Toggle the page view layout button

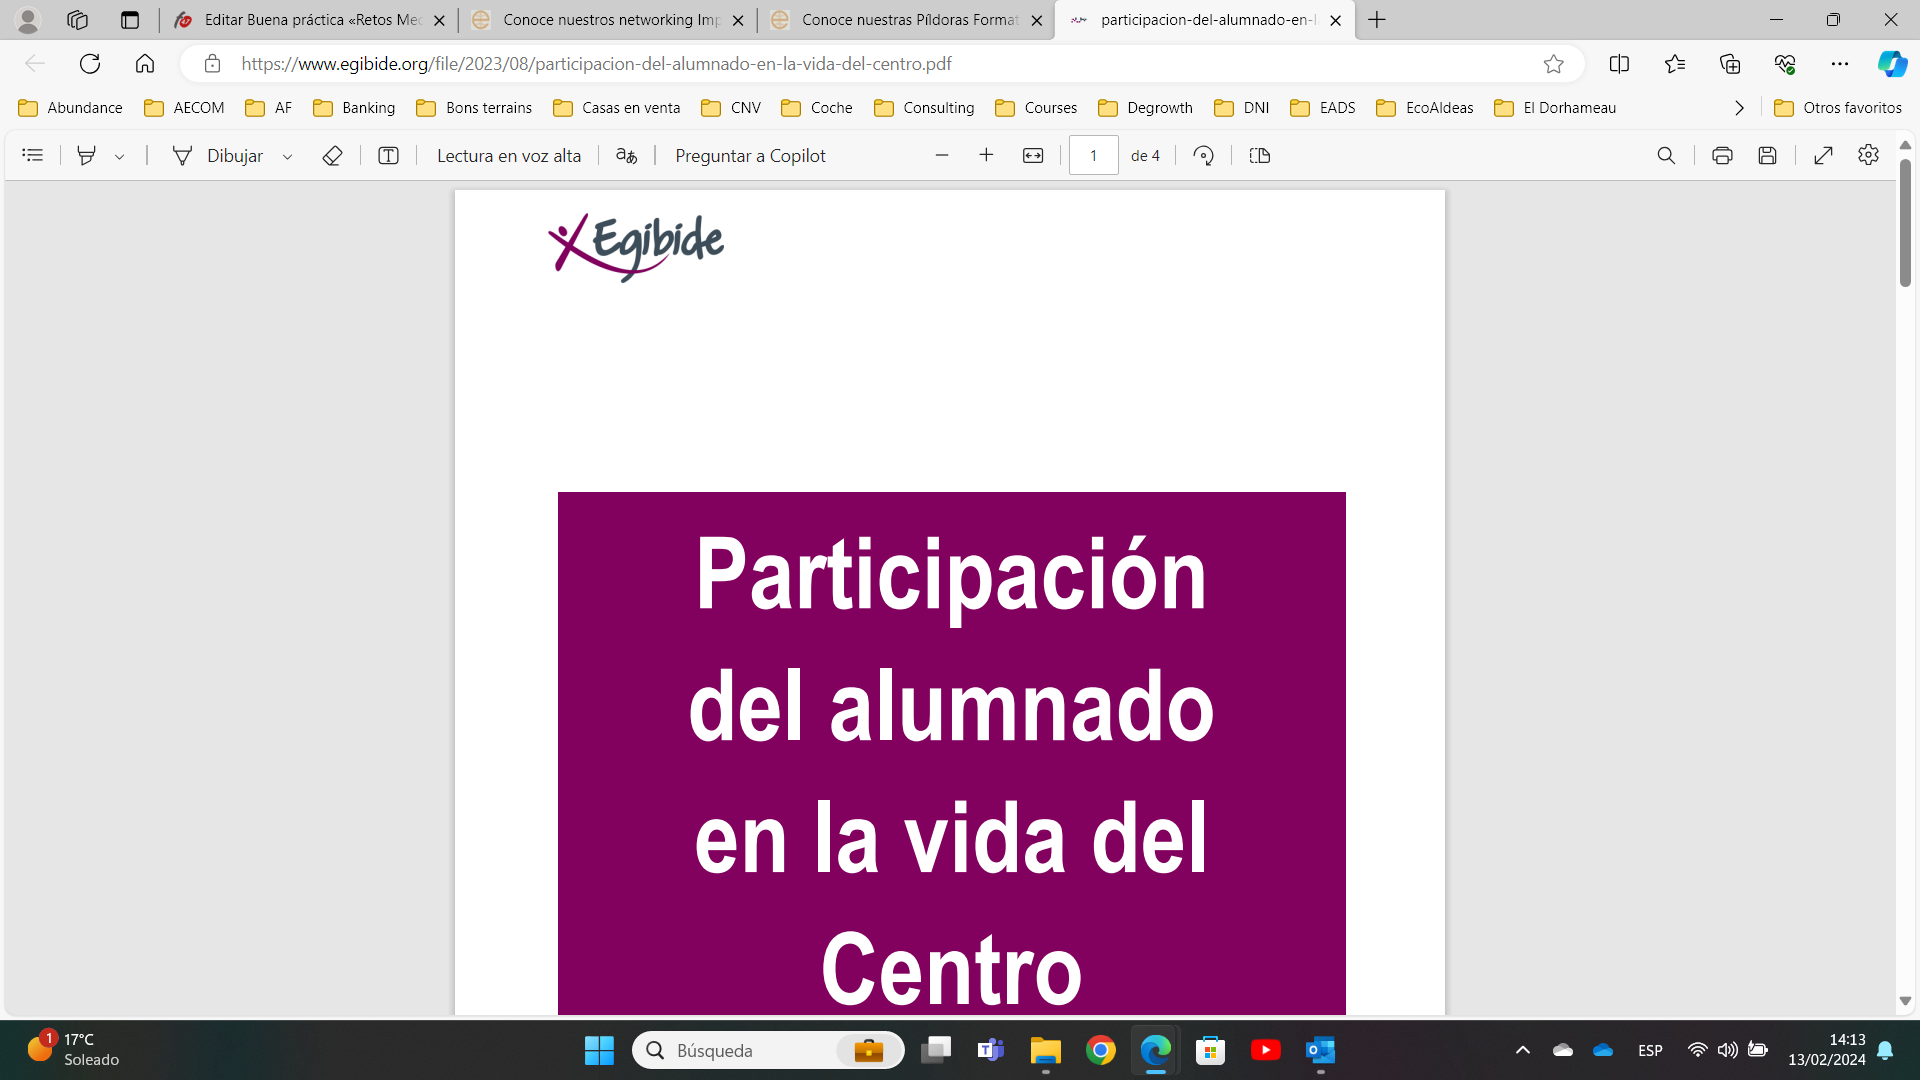(1260, 155)
